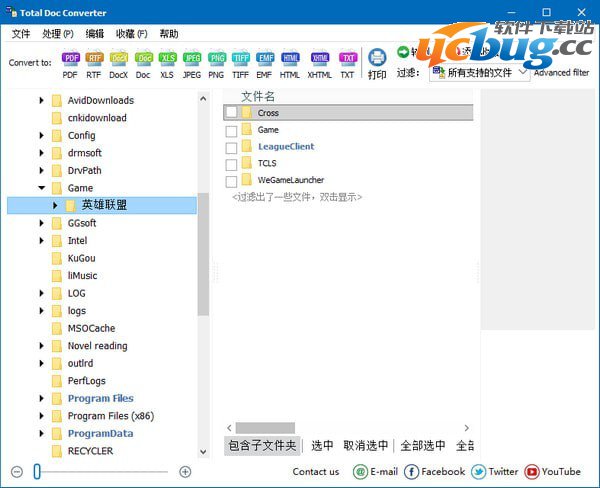Convert documents to XLS
The height and width of the screenshot is (488, 600).
tap(168, 58)
